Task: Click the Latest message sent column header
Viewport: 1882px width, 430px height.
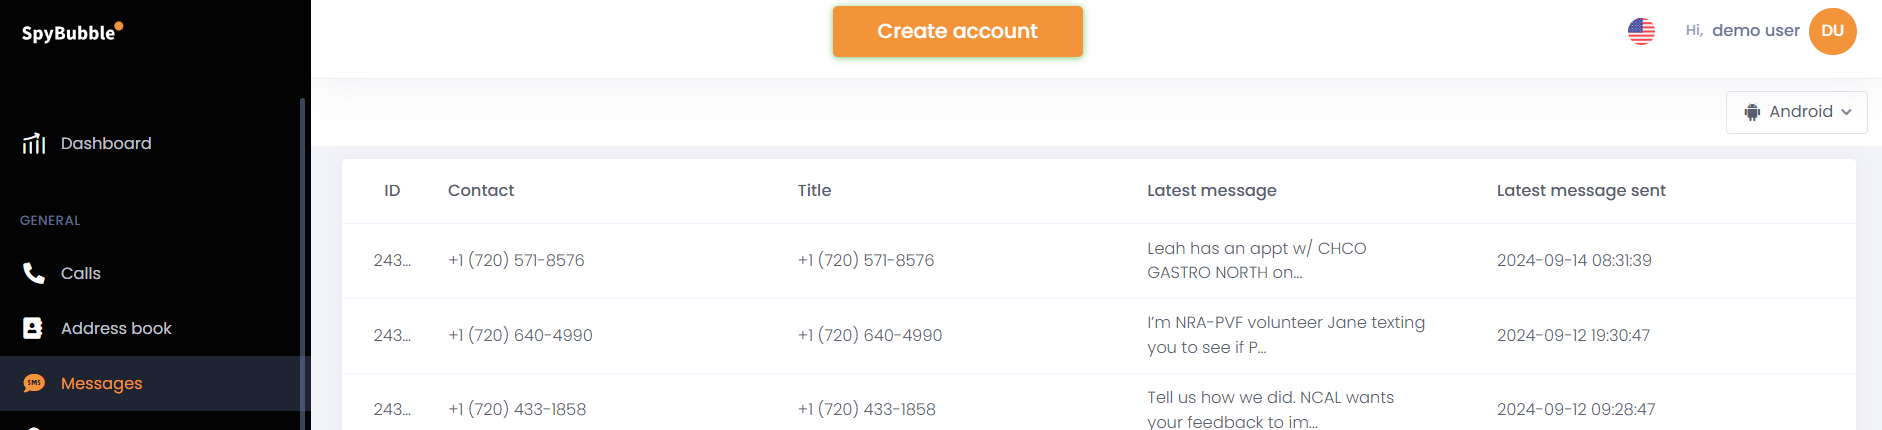Action: [x=1580, y=190]
